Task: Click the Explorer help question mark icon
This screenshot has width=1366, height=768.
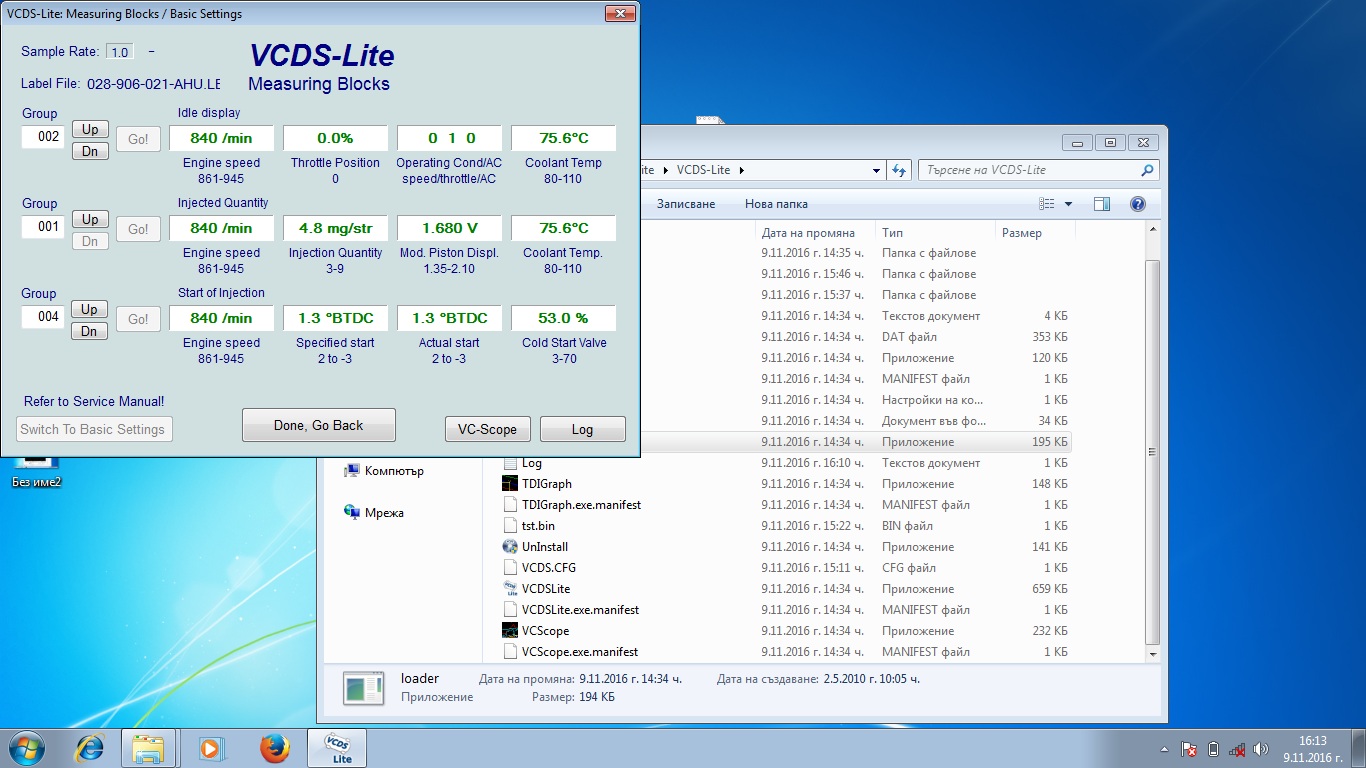Action: point(1137,204)
